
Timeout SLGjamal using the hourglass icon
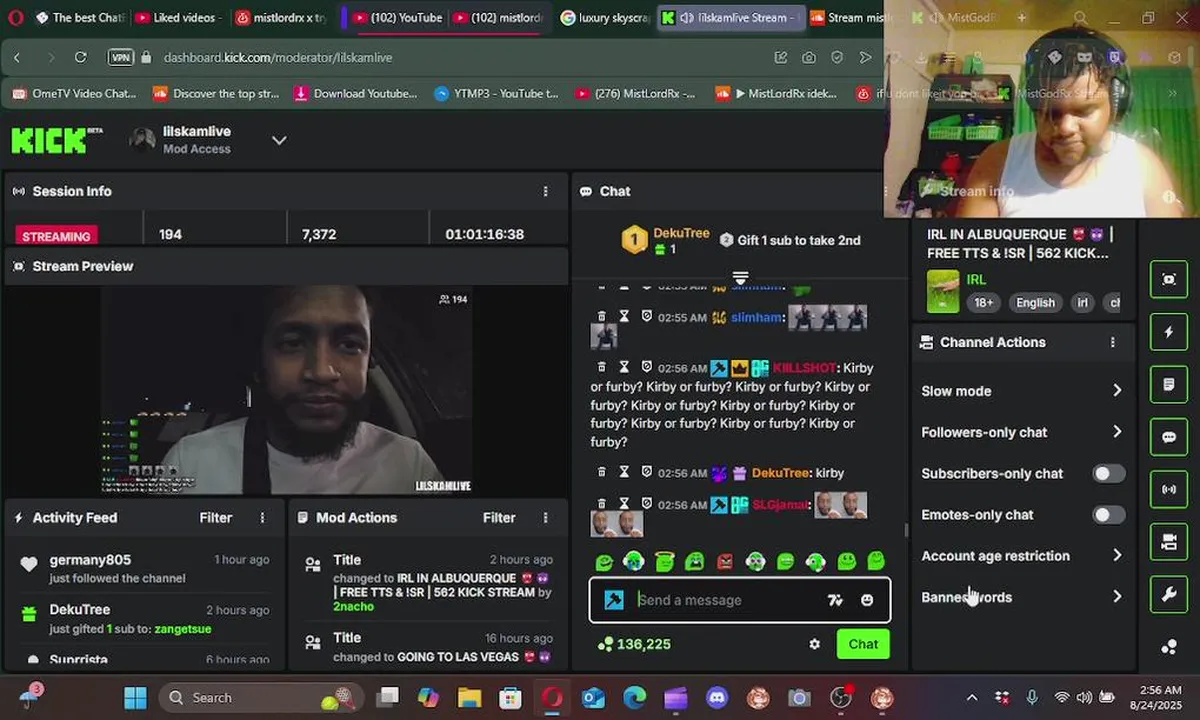coord(624,504)
